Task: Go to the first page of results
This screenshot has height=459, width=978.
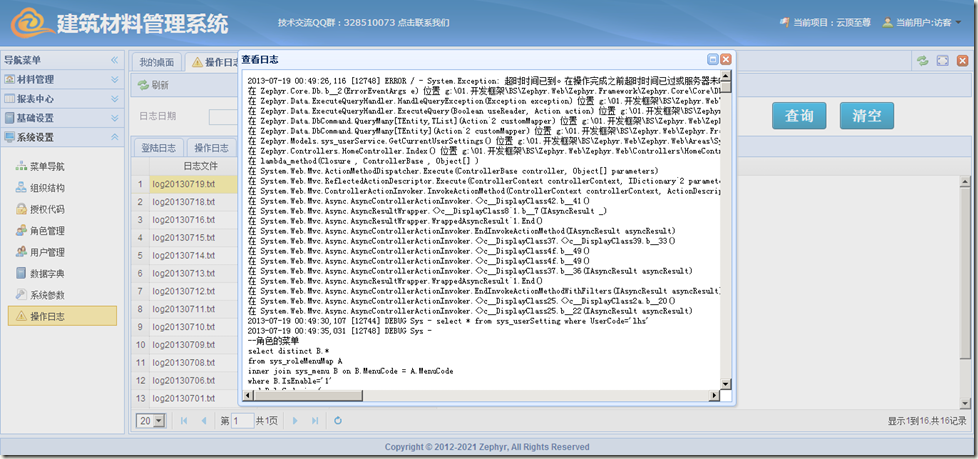Action: 184,421
